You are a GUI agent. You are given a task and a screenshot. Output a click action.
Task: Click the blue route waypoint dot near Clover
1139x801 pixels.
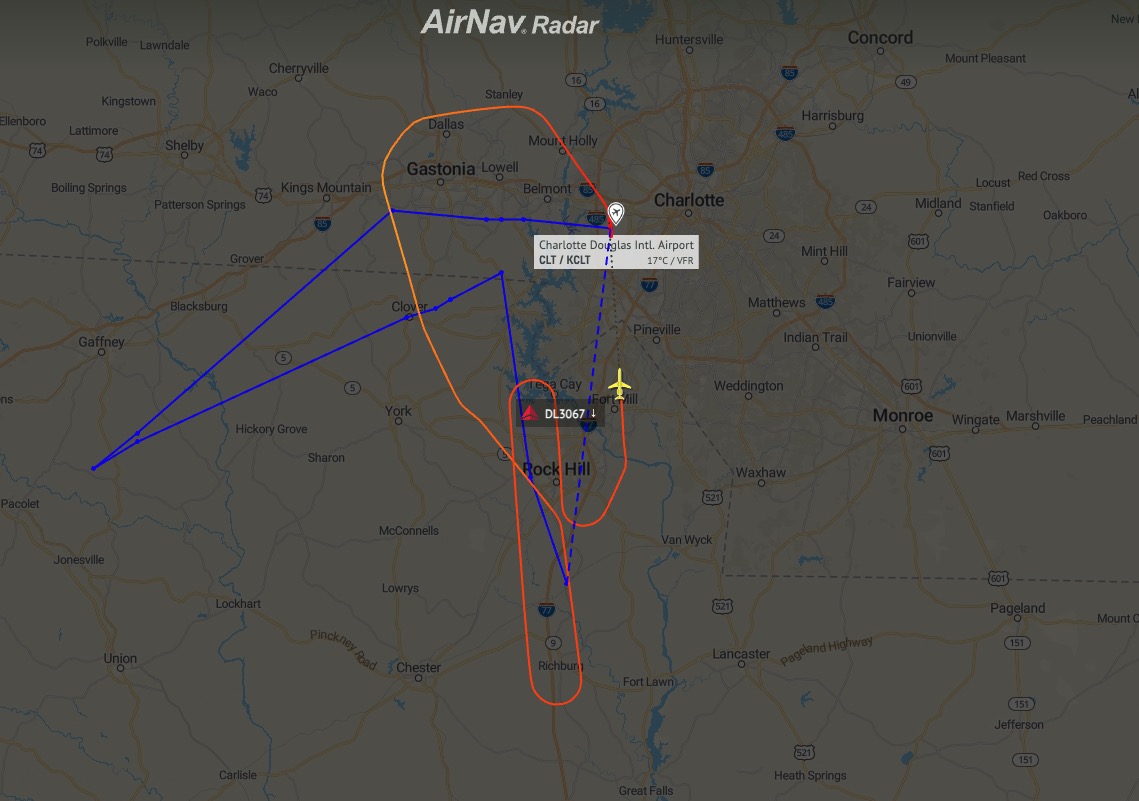tap(408, 317)
